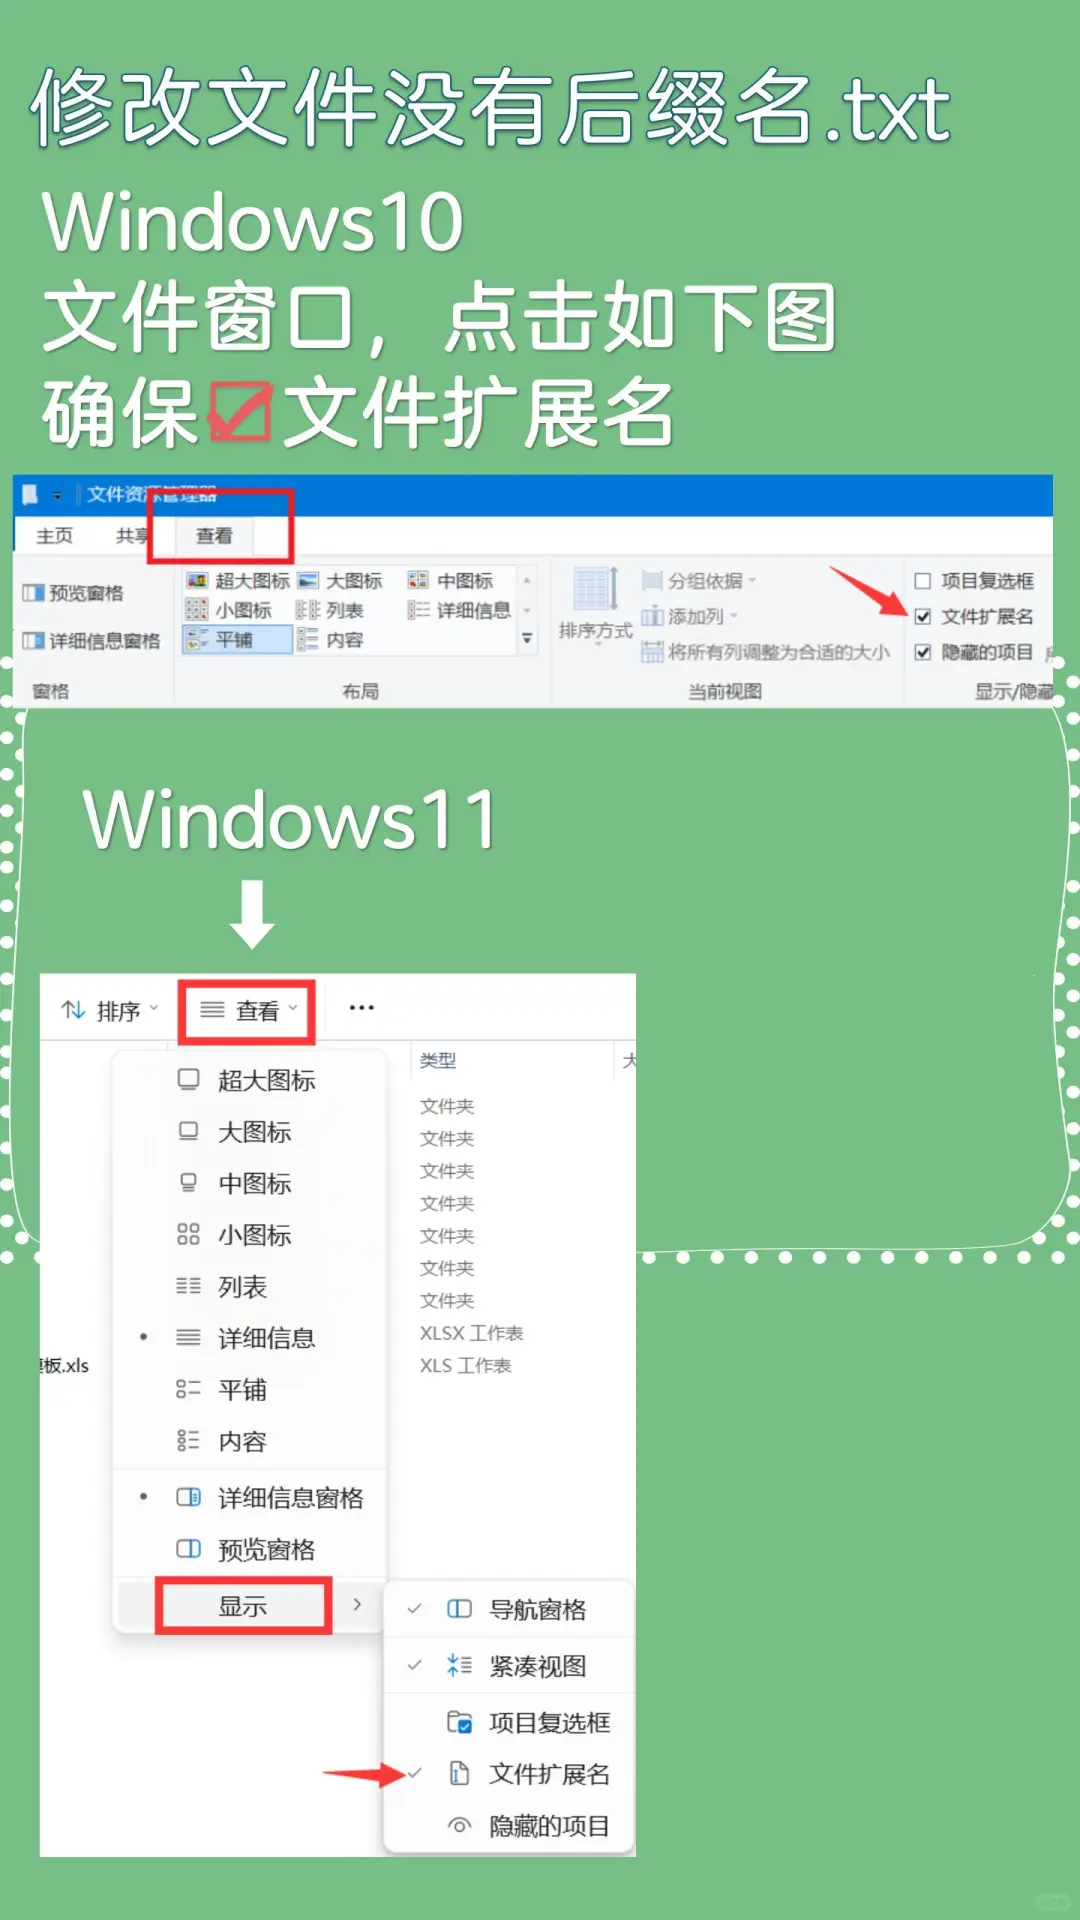Select 中图标 layout in the ribbon
Viewport: 1080px width, 1920px height.
[451, 580]
